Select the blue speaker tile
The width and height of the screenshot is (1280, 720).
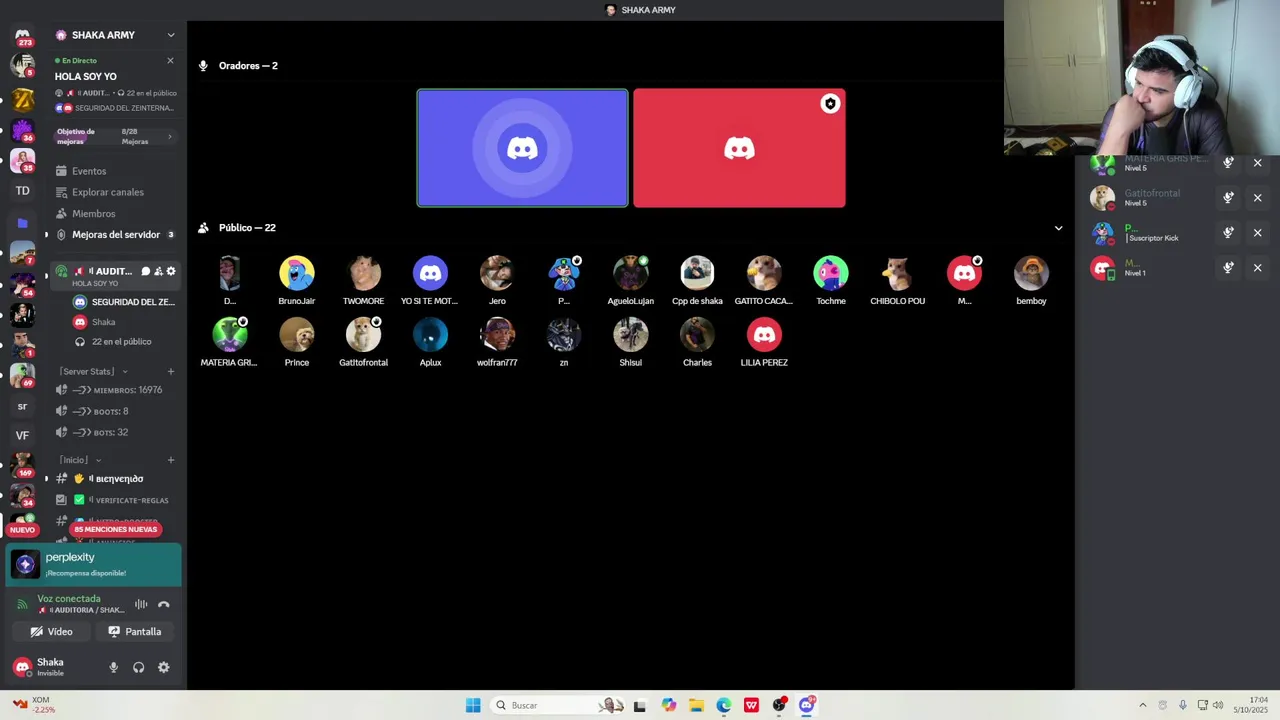523,148
